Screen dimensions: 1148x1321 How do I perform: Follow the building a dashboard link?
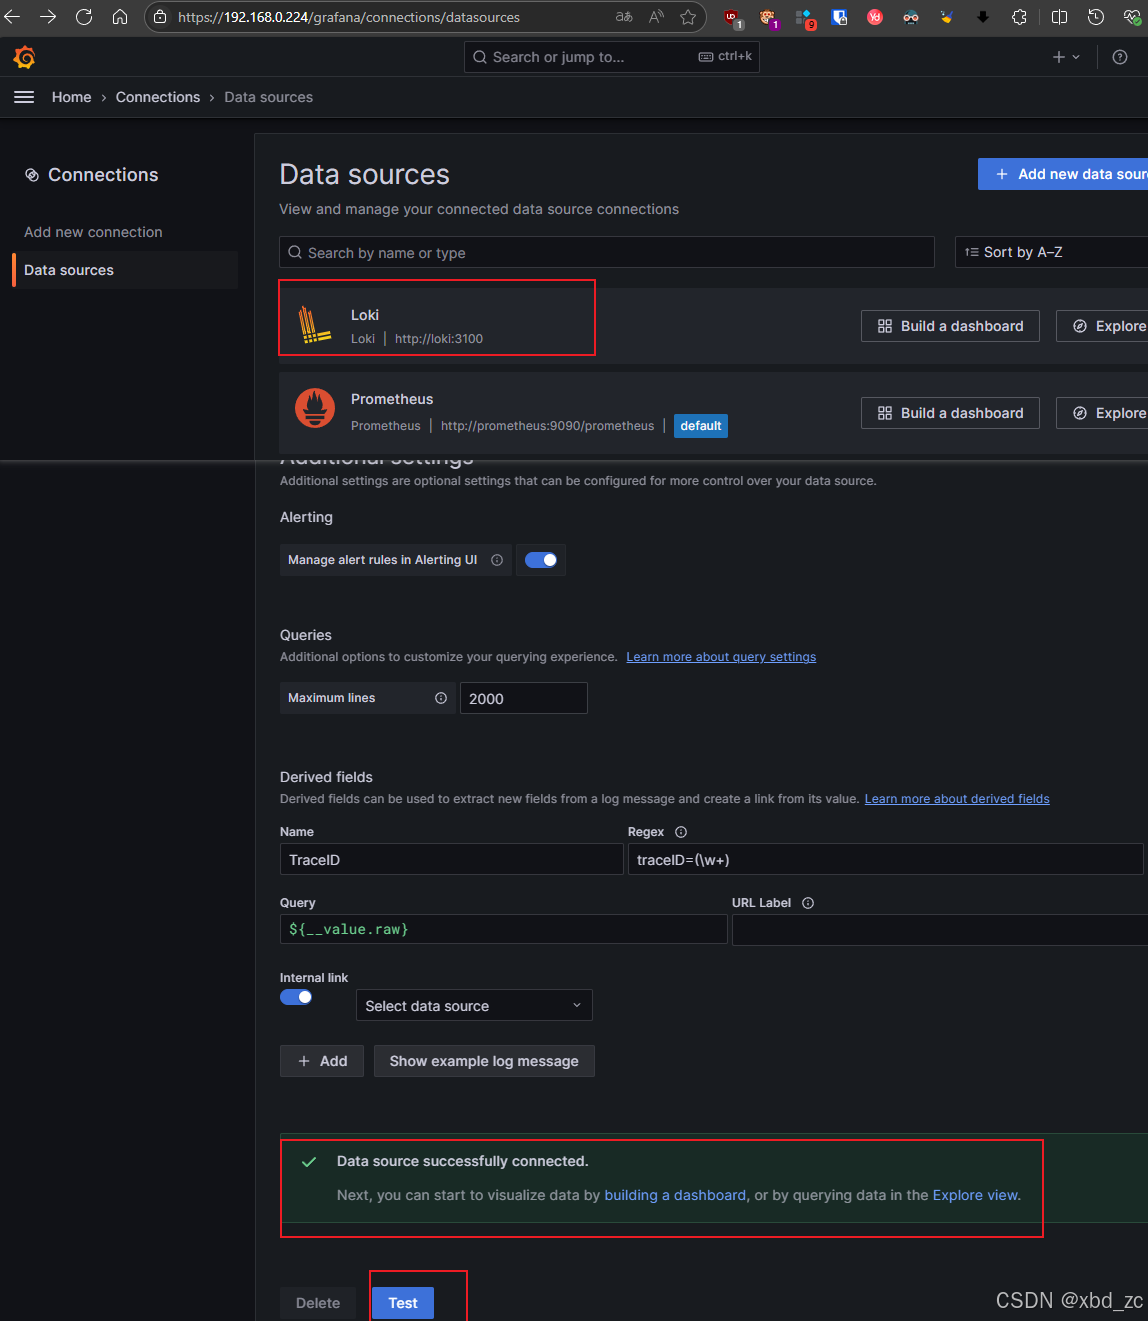(x=675, y=1195)
